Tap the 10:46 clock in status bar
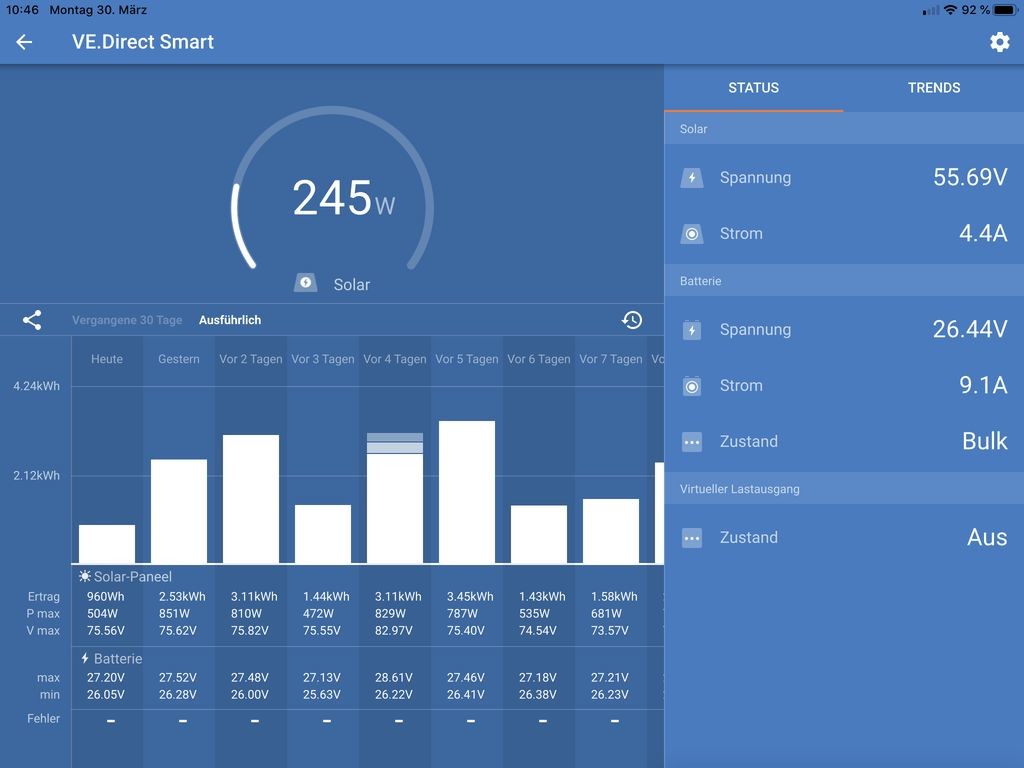Image resolution: width=1024 pixels, height=768 pixels. point(22,10)
